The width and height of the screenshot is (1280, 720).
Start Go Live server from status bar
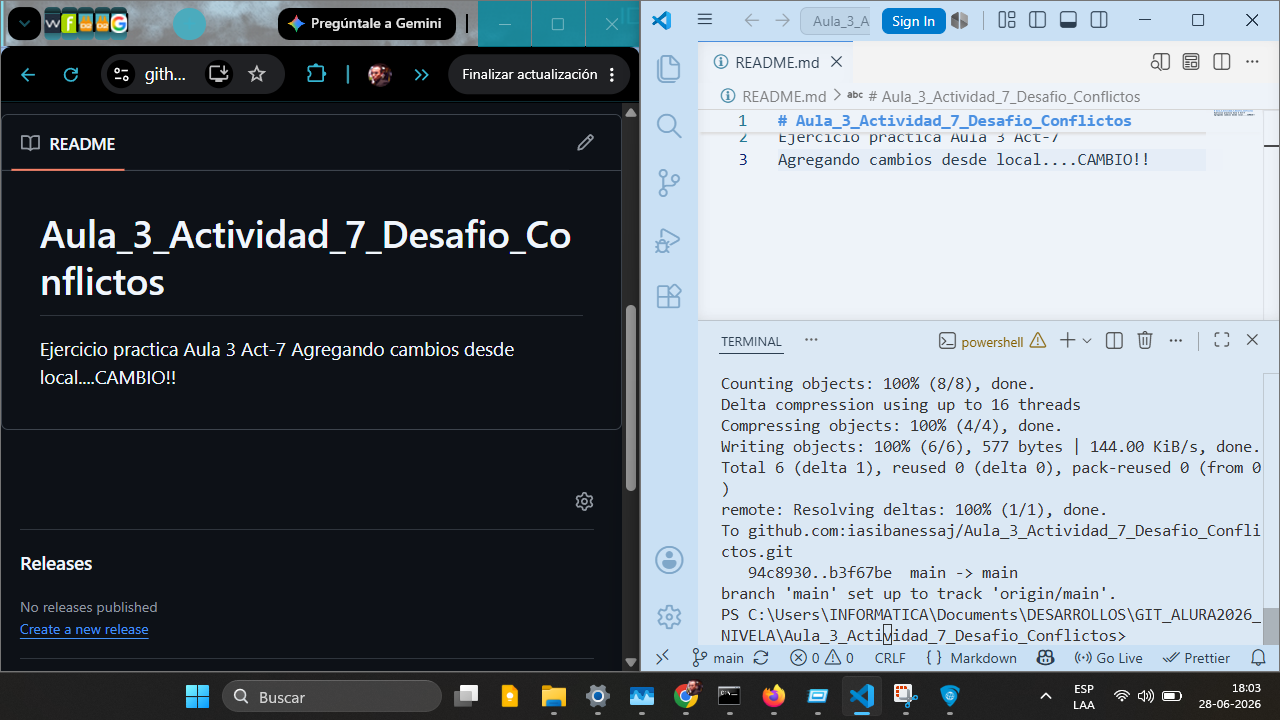[x=1108, y=658]
